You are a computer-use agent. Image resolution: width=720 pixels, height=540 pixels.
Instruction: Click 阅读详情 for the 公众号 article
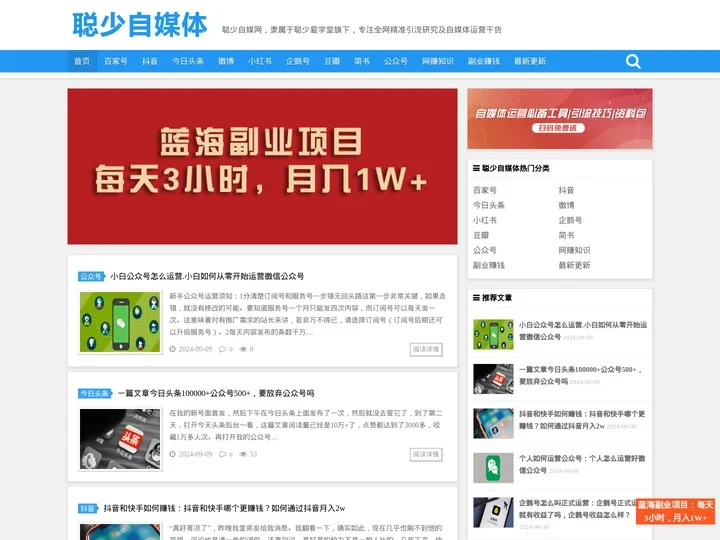pos(426,349)
